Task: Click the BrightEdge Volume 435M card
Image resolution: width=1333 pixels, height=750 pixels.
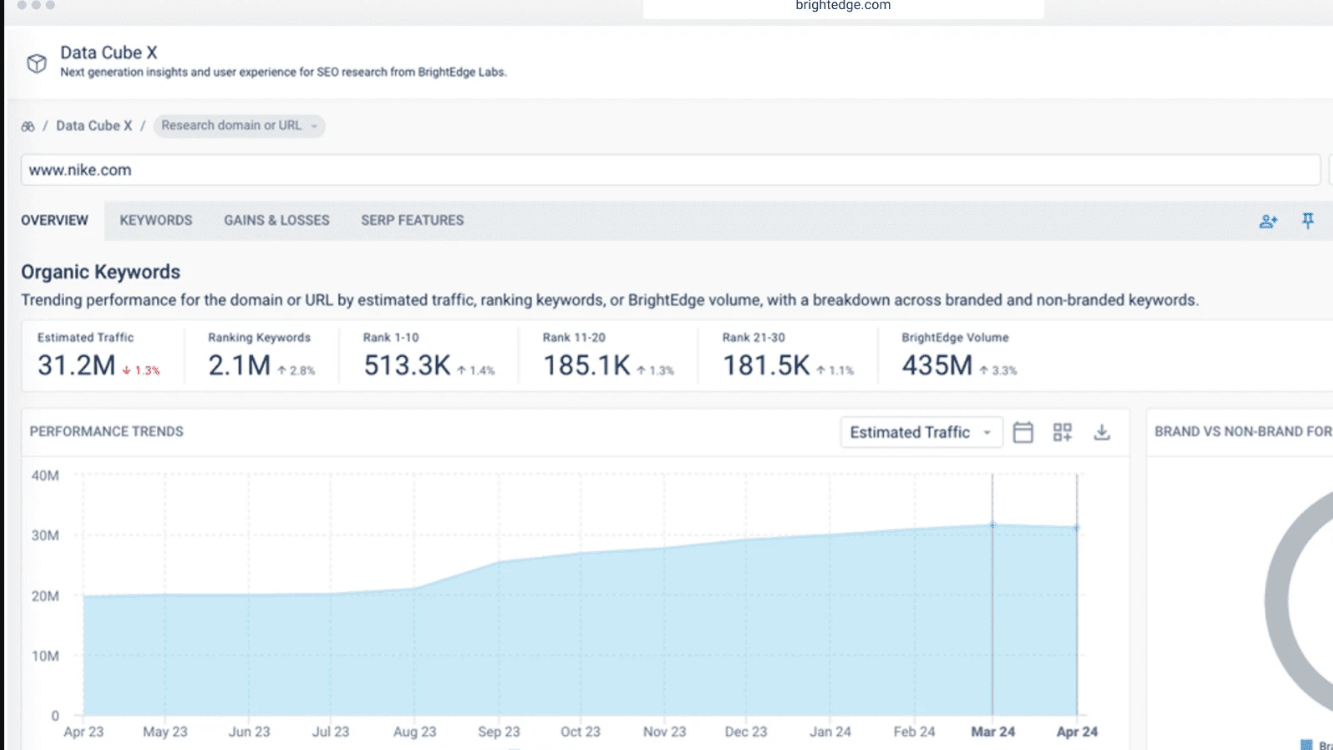Action: click(960, 355)
